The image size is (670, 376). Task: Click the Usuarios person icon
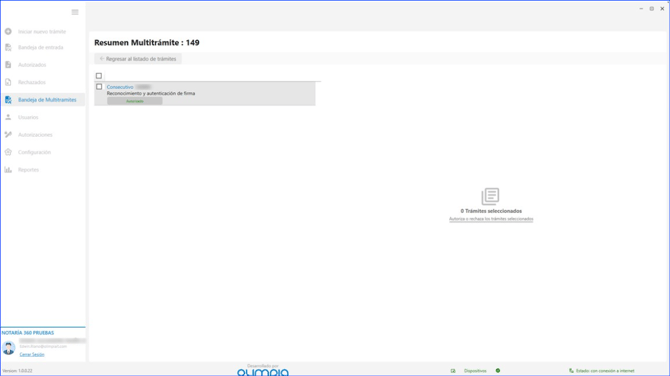[8, 117]
